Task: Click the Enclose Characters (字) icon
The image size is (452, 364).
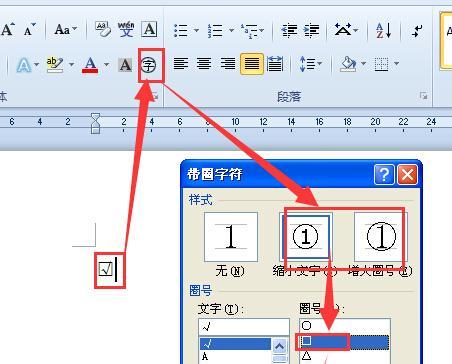Action: [148, 65]
